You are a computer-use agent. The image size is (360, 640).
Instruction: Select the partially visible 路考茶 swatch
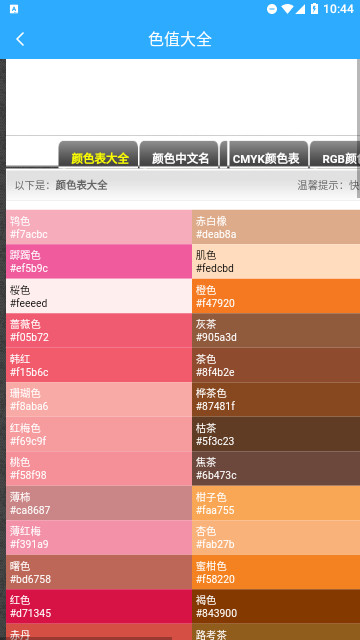click(276, 632)
